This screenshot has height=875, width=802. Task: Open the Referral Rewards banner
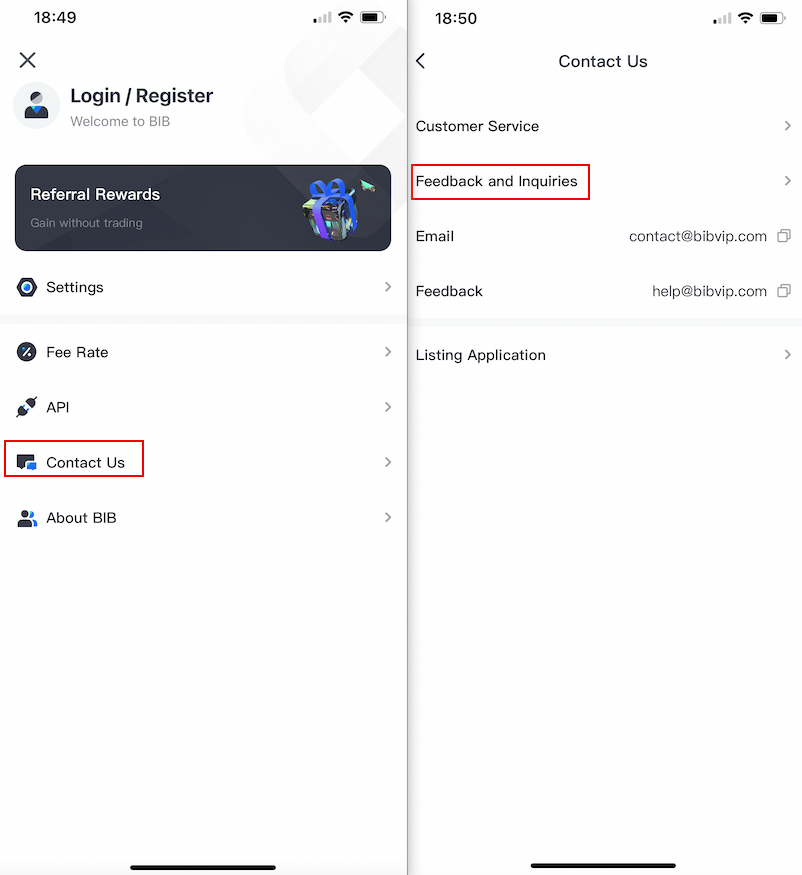click(203, 208)
